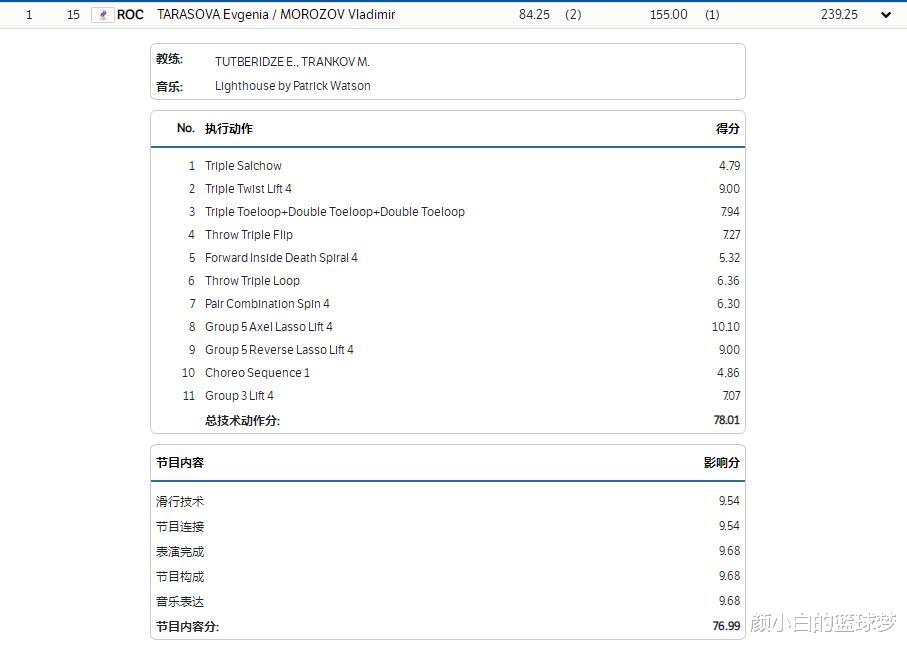Image resolution: width=907 pixels, height=647 pixels.
Task: Select Pair Combination Spin 4 row
Action: click(x=448, y=304)
